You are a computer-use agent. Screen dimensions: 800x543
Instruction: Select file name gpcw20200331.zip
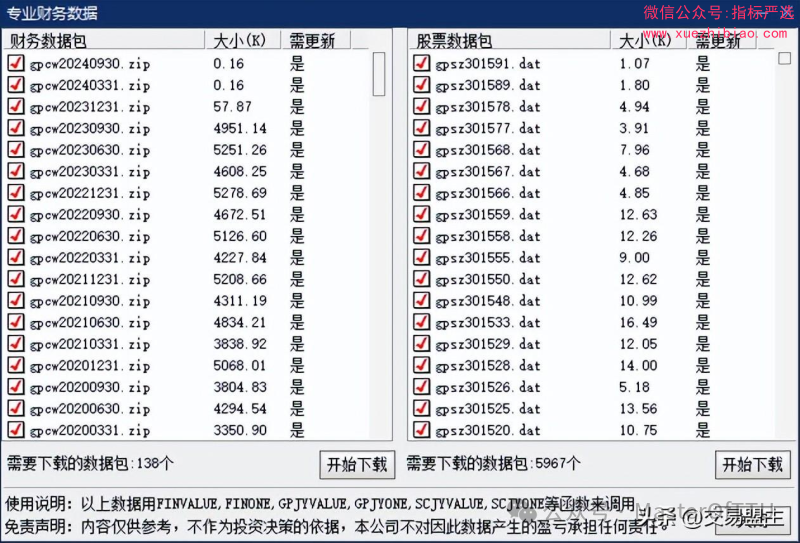(x=90, y=430)
